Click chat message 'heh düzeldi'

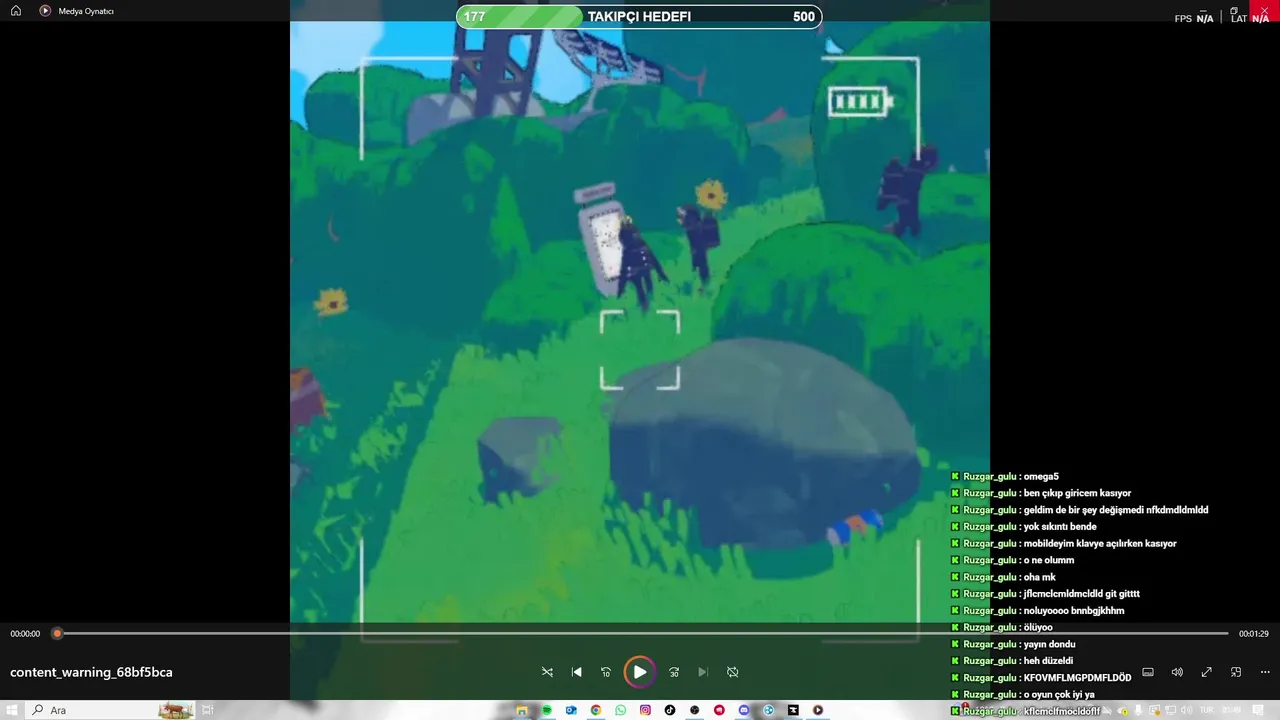[x=1048, y=661]
